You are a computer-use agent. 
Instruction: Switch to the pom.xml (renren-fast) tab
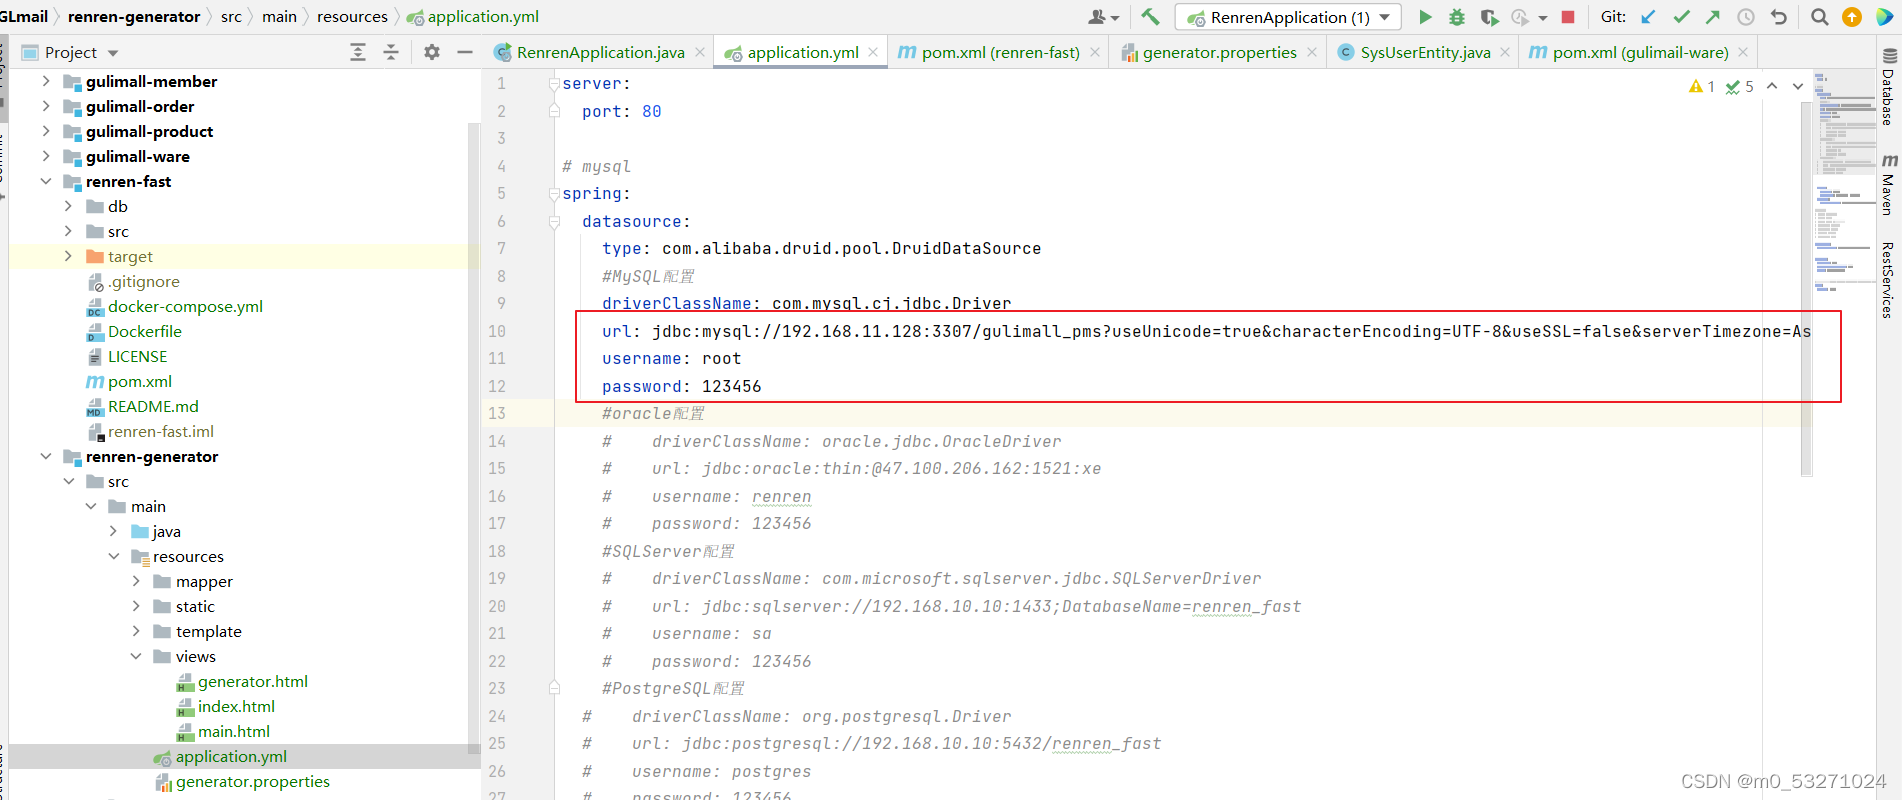click(1000, 52)
